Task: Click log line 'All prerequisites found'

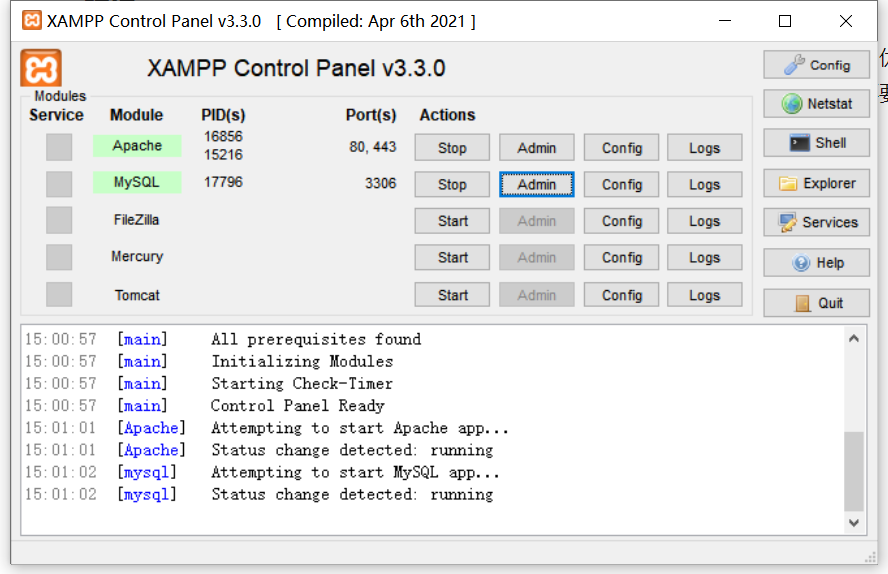Action: coord(316,339)
